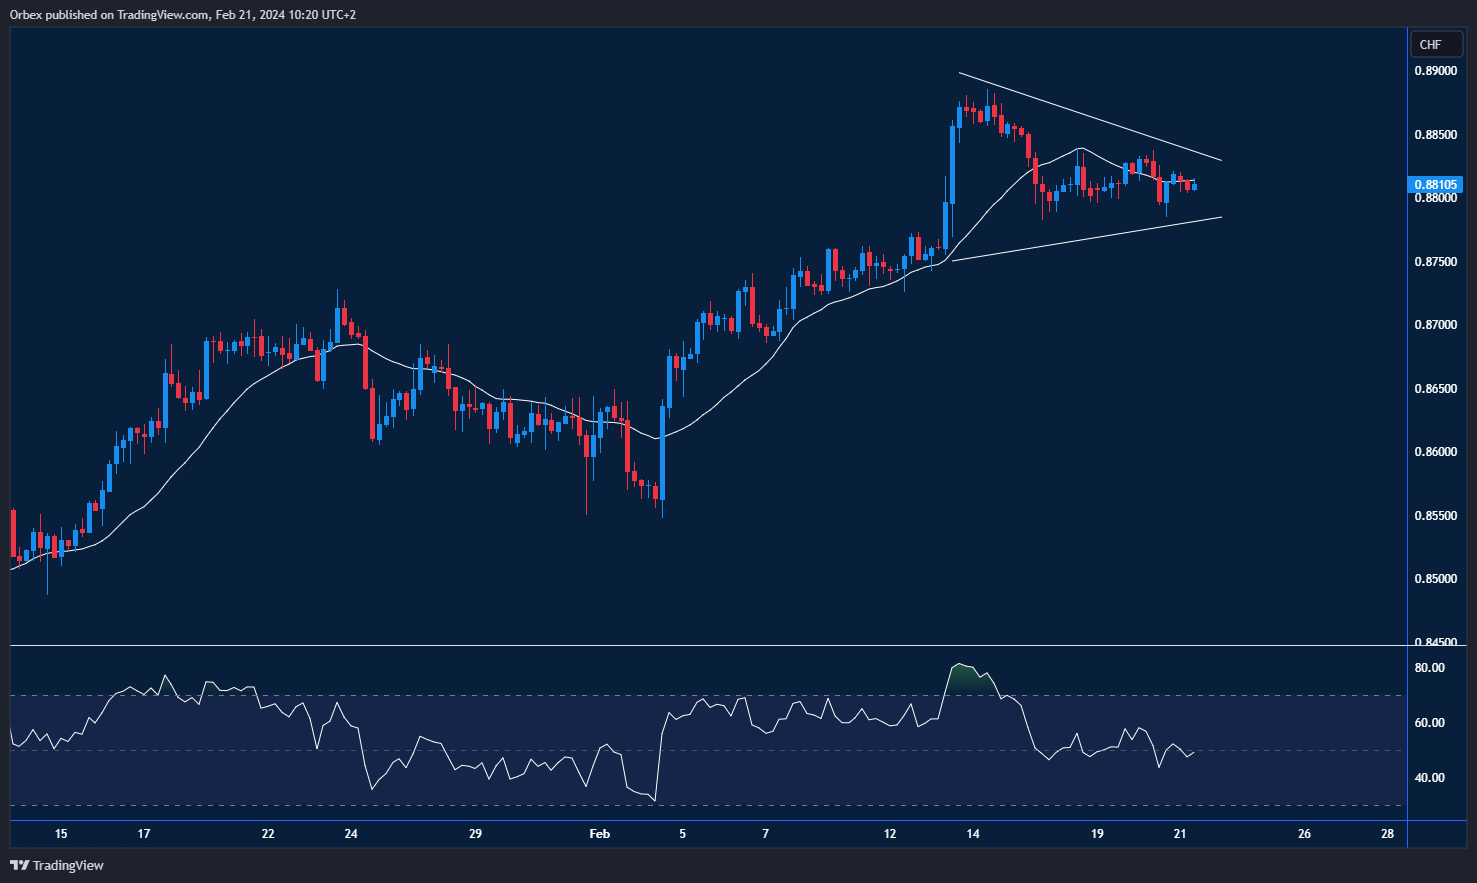
Task: Select the 0.87000 price axis label
Action: pyautogui.click(x=1435, y=325)
